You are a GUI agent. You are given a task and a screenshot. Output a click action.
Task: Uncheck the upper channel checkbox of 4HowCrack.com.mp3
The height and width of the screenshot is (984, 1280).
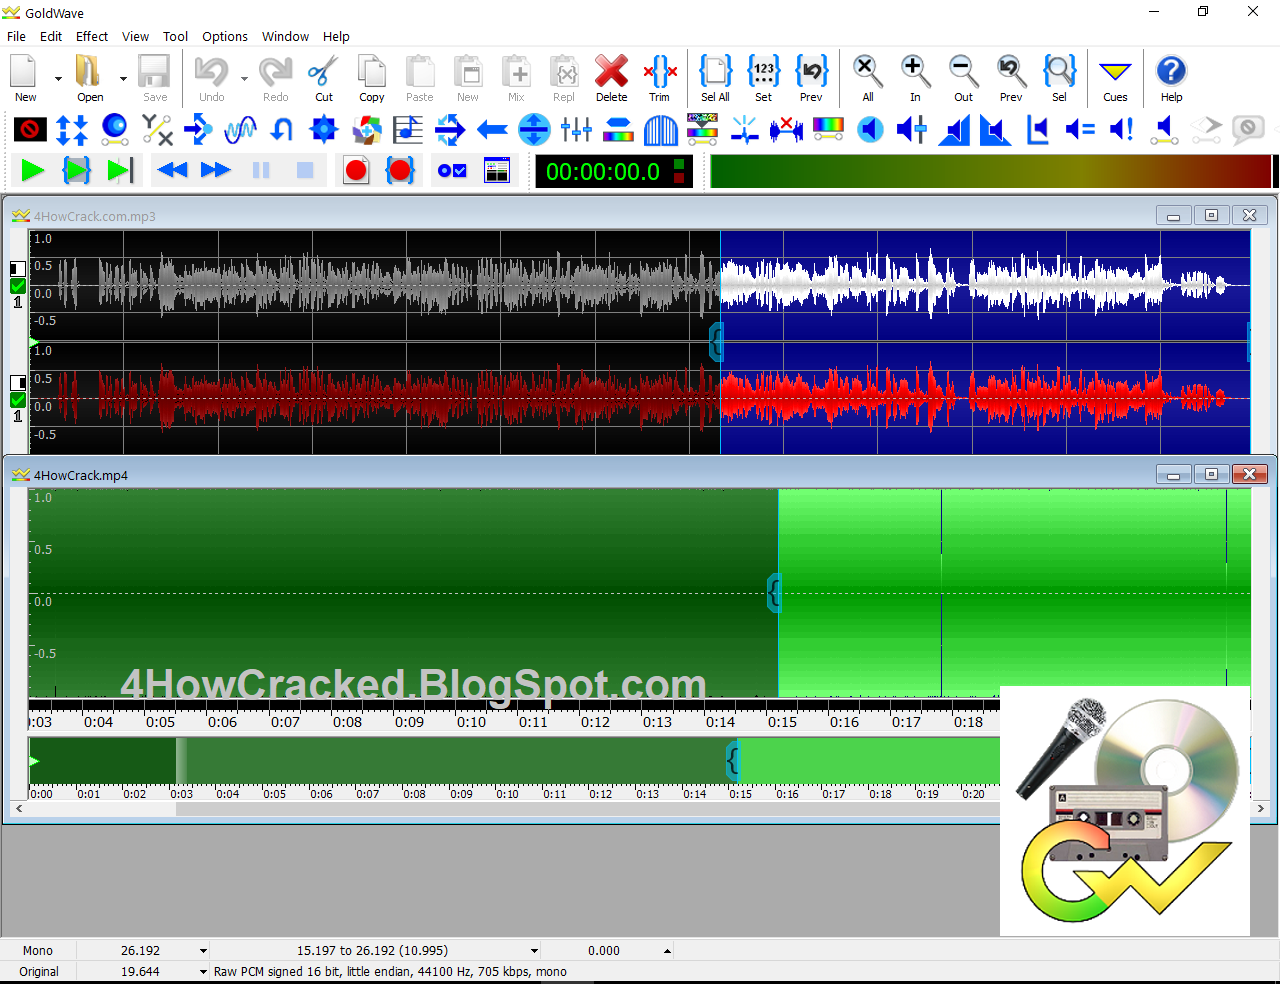17,286
